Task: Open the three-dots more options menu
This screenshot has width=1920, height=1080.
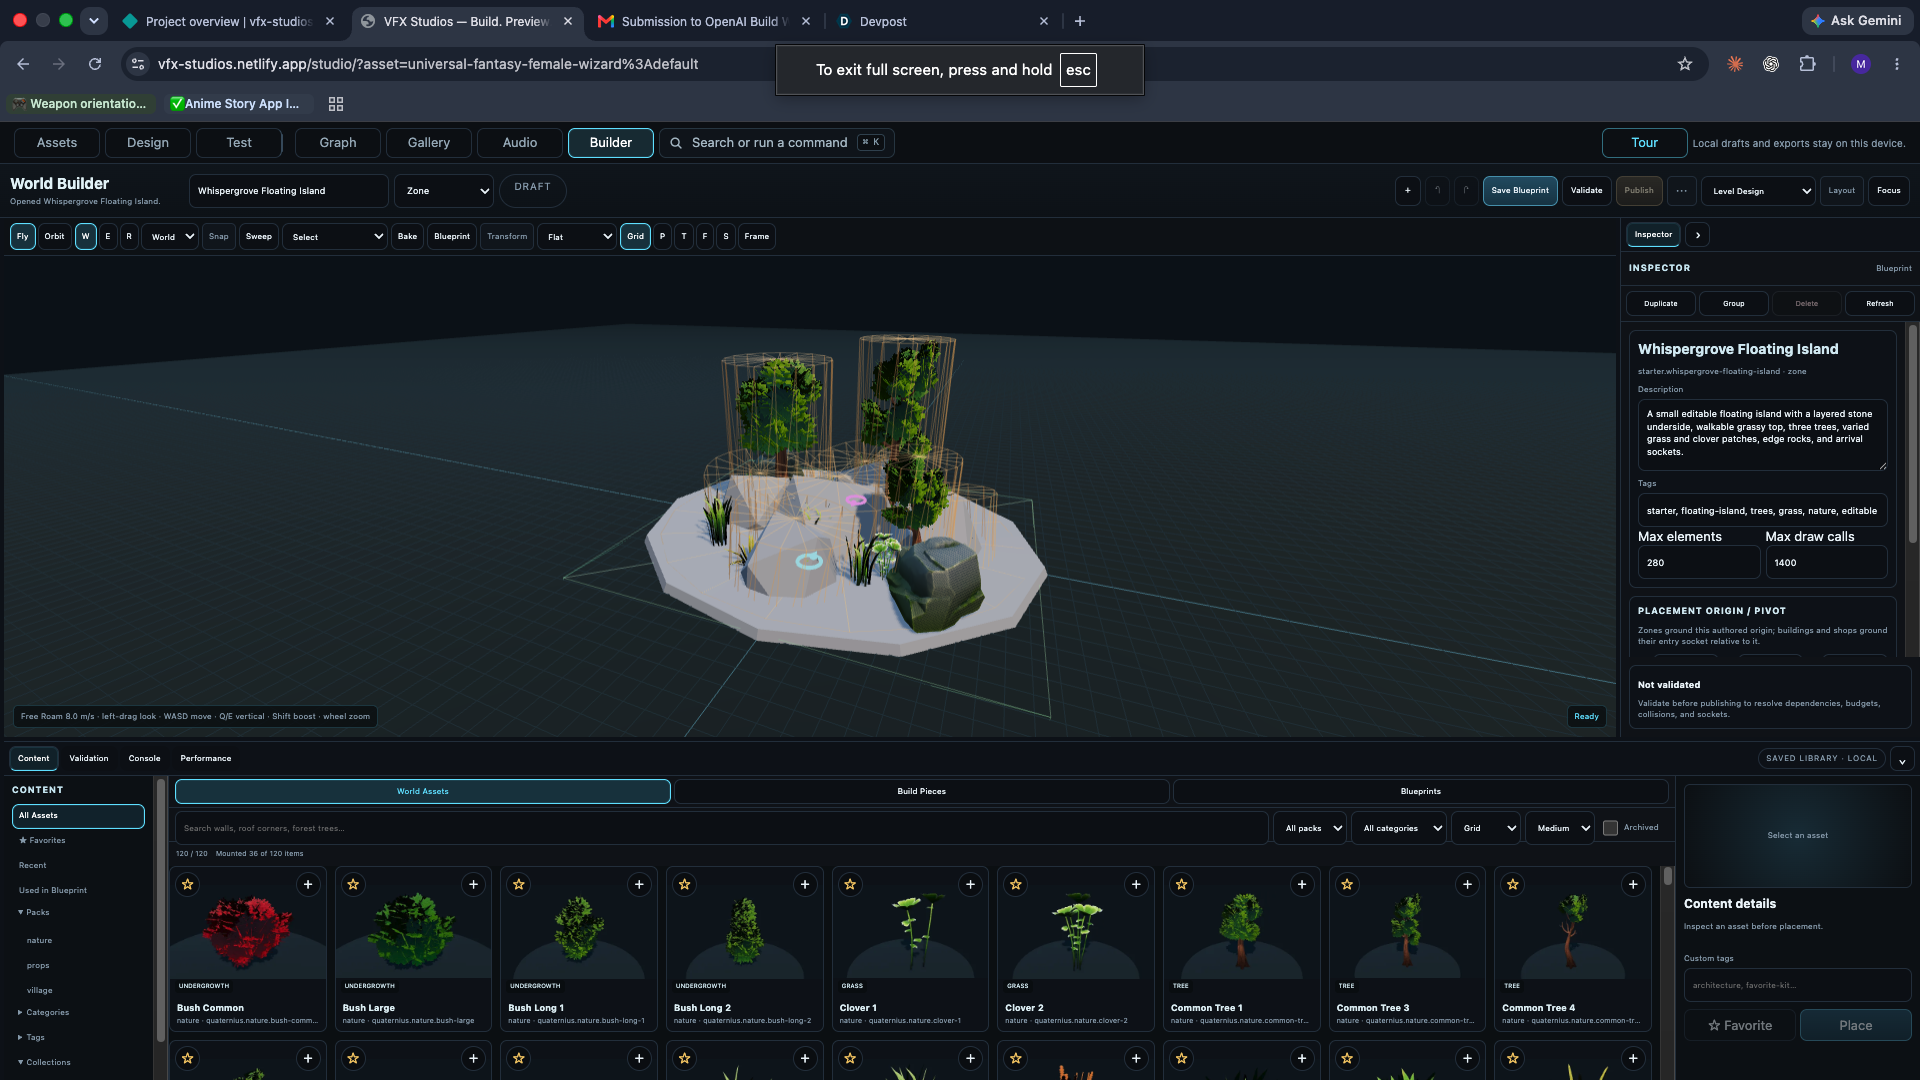Action: coord(1682,190)
